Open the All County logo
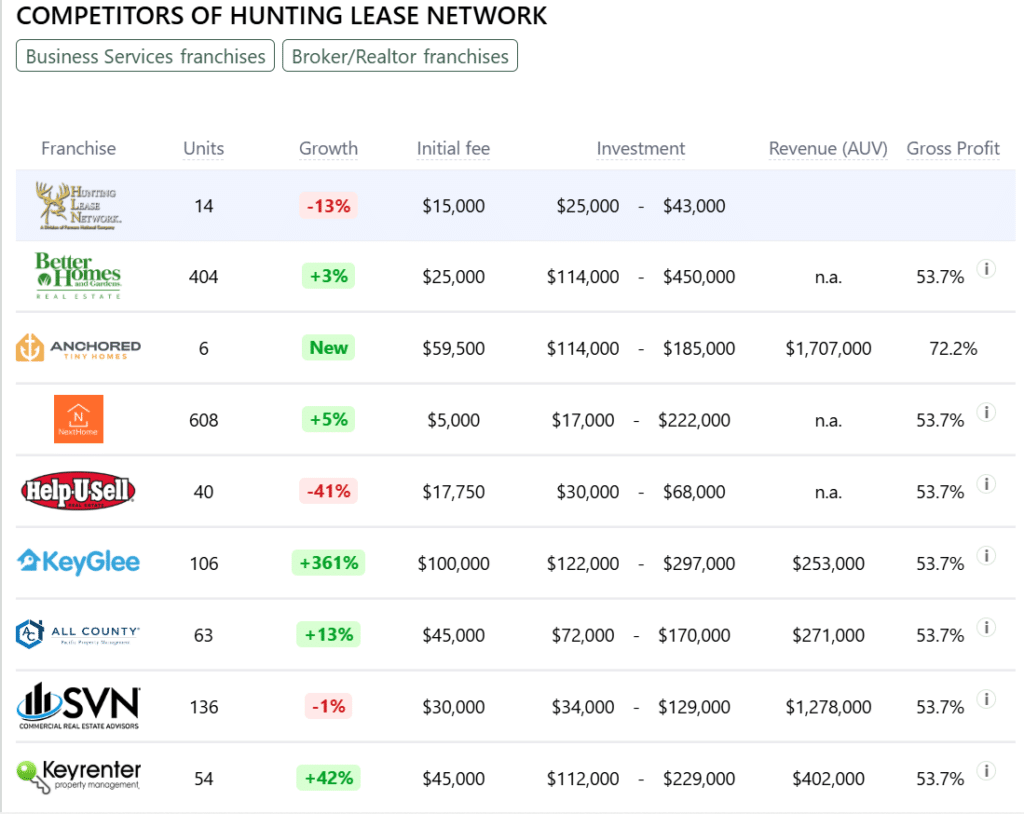Image resolution: width=1024 pixels, height=814 pixels. coord(78,634)
